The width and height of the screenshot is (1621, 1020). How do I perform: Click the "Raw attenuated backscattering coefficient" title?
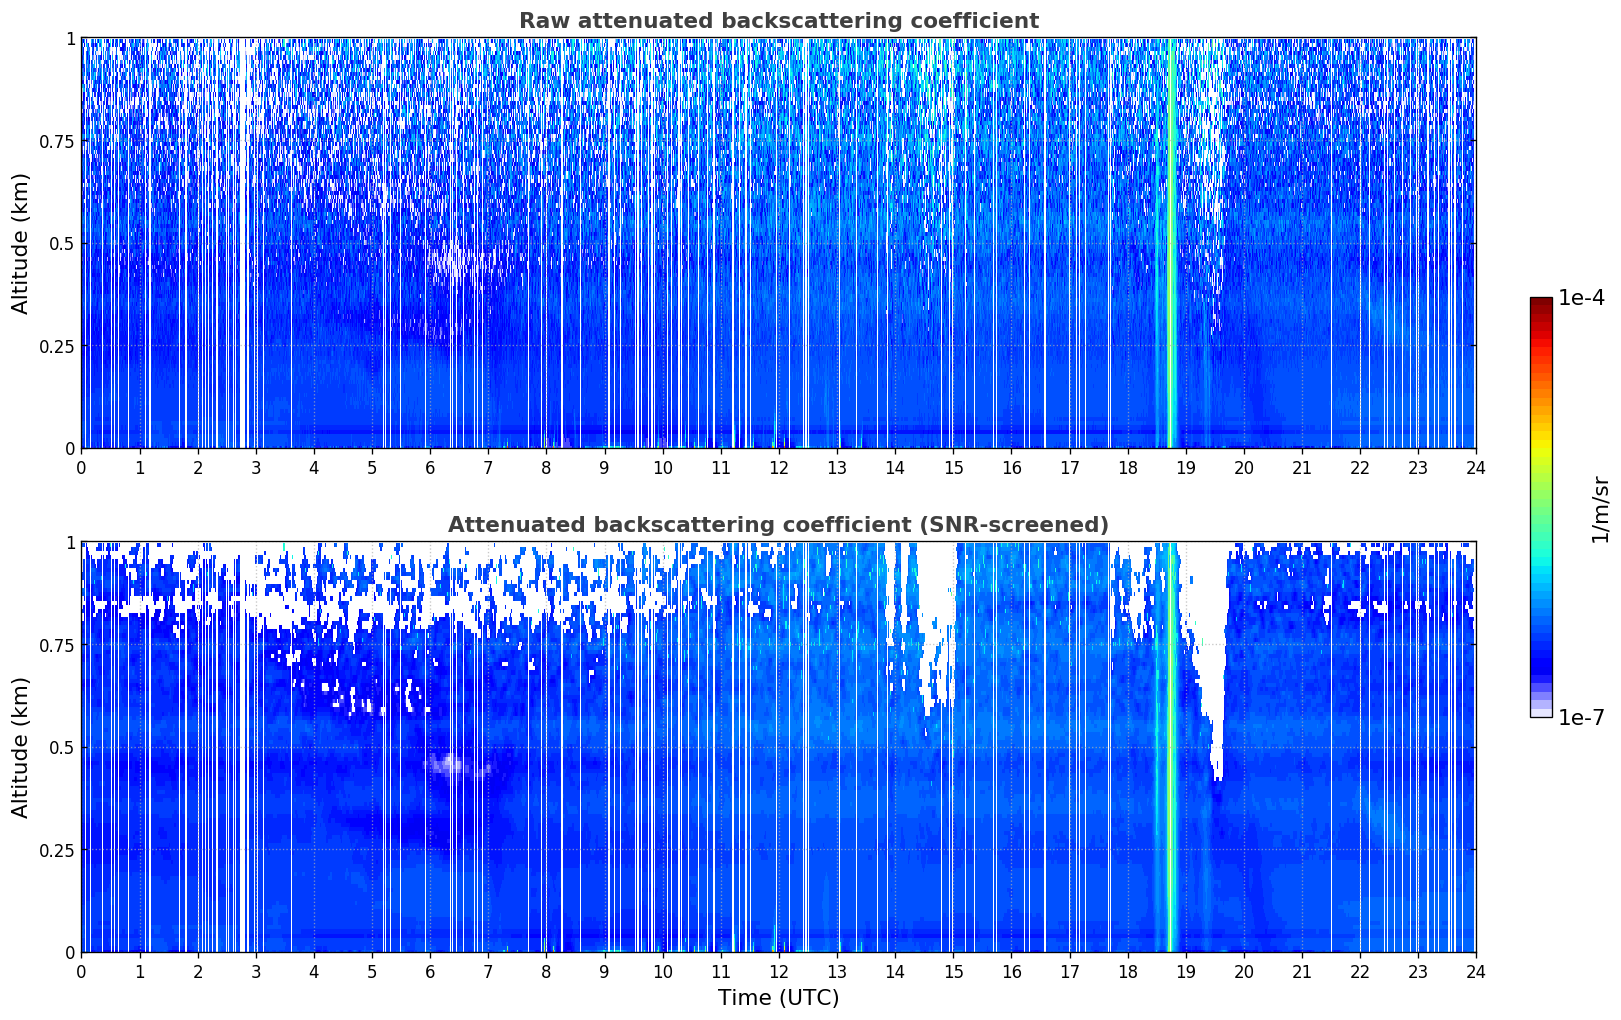(778, 21)
